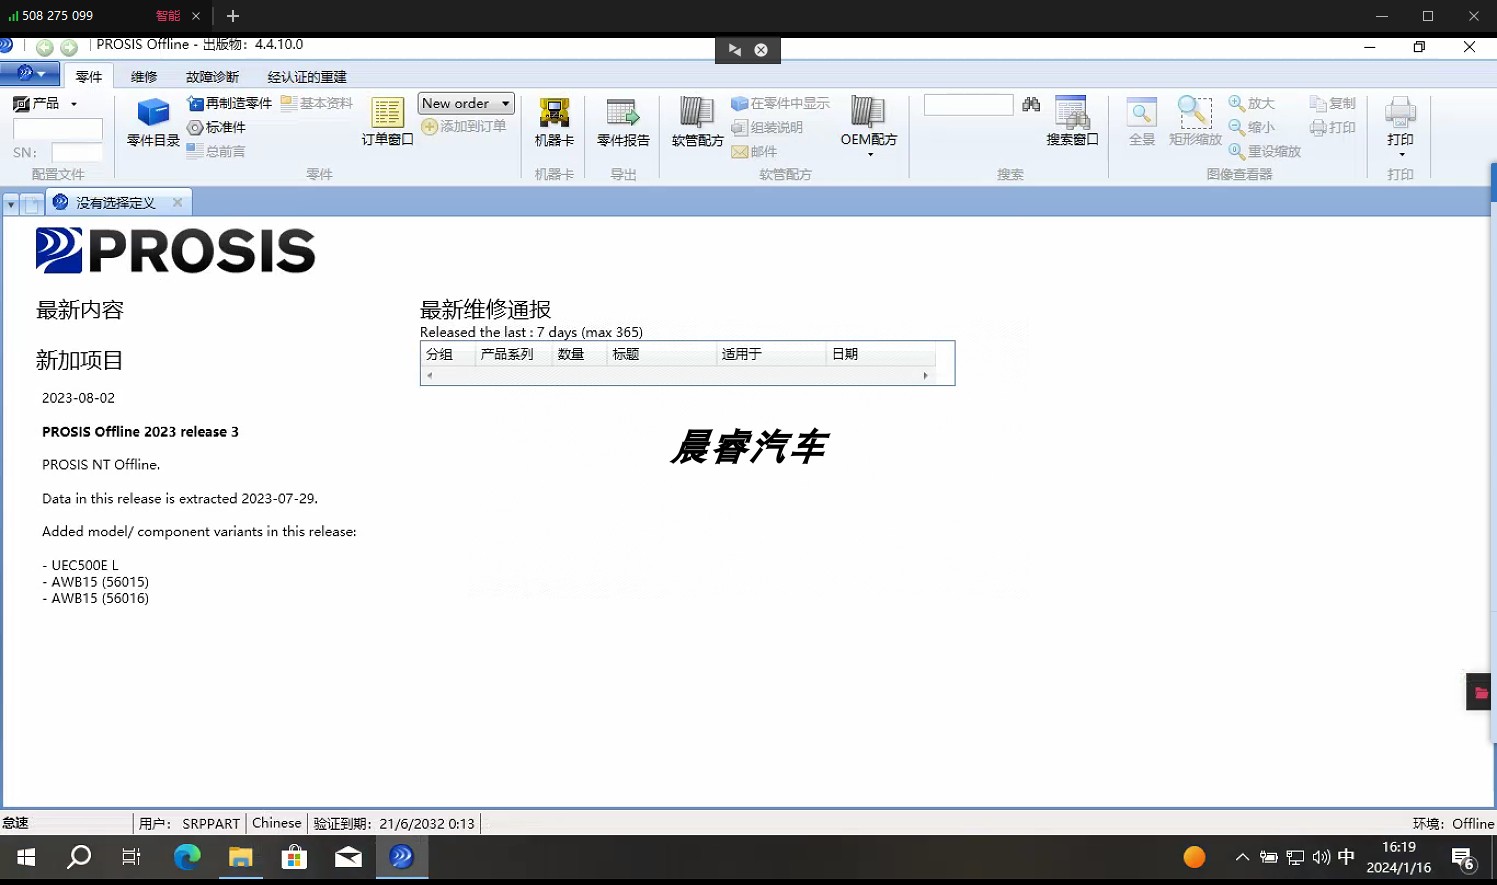Select 再制造零件 remanufactured parts
1497x885 pixels.
229,103
